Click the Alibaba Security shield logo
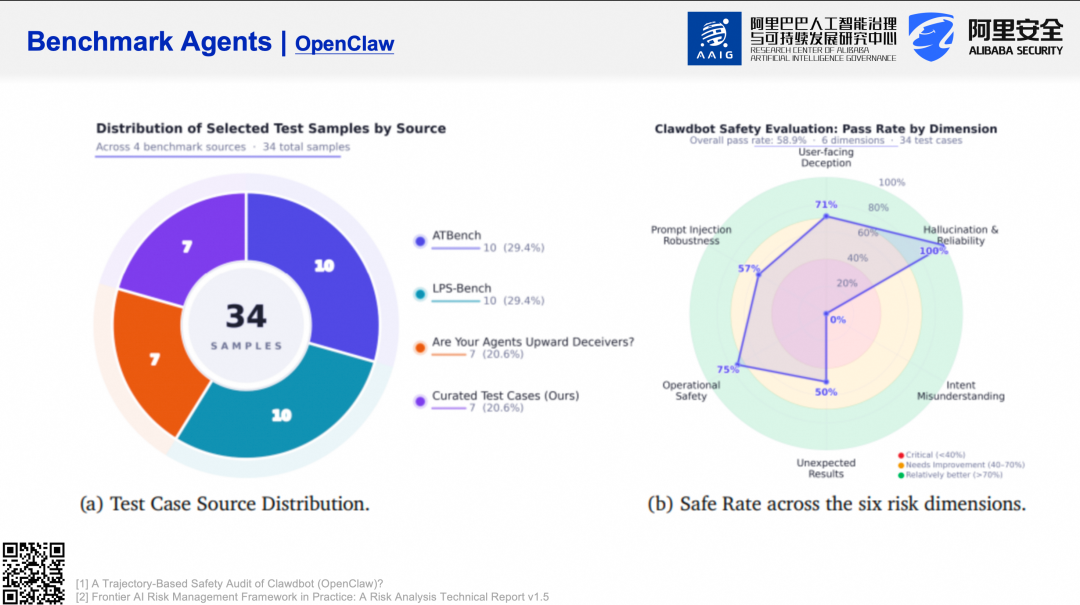The width and height of the screenshot is (1080, 605). [930, 37]
